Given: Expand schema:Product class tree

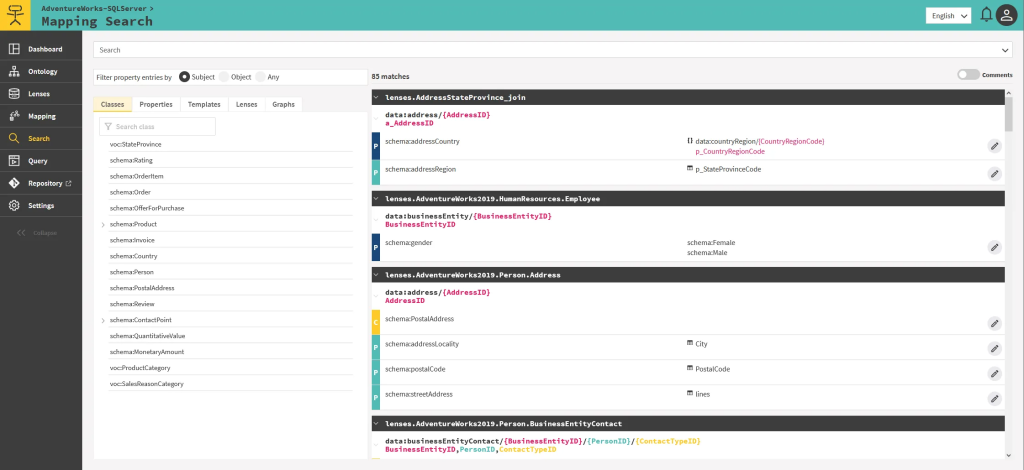Looking at the screenshot, I should pyautogui.click(x=103, y=225).
